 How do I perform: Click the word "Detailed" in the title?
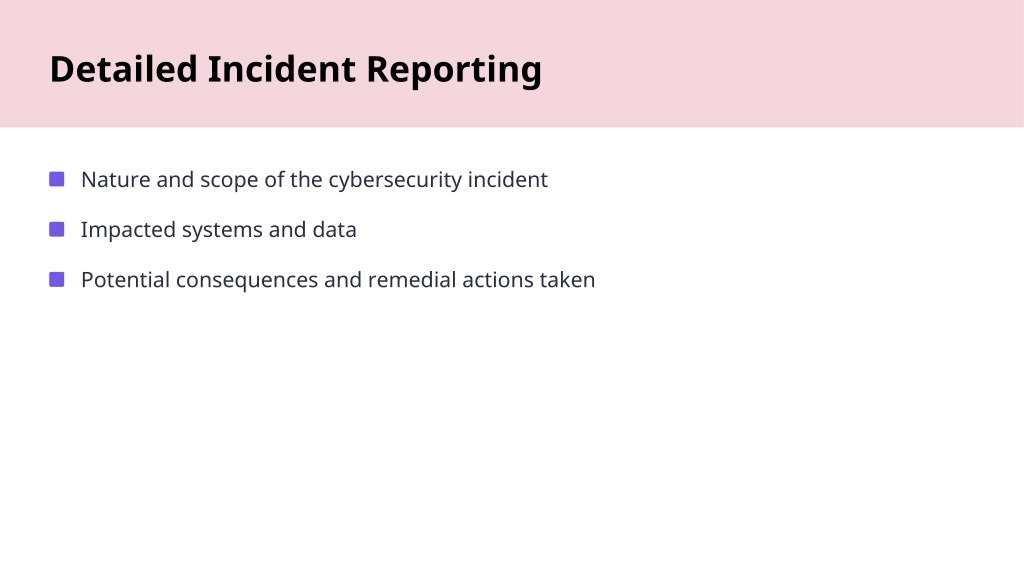coord(123,69)
